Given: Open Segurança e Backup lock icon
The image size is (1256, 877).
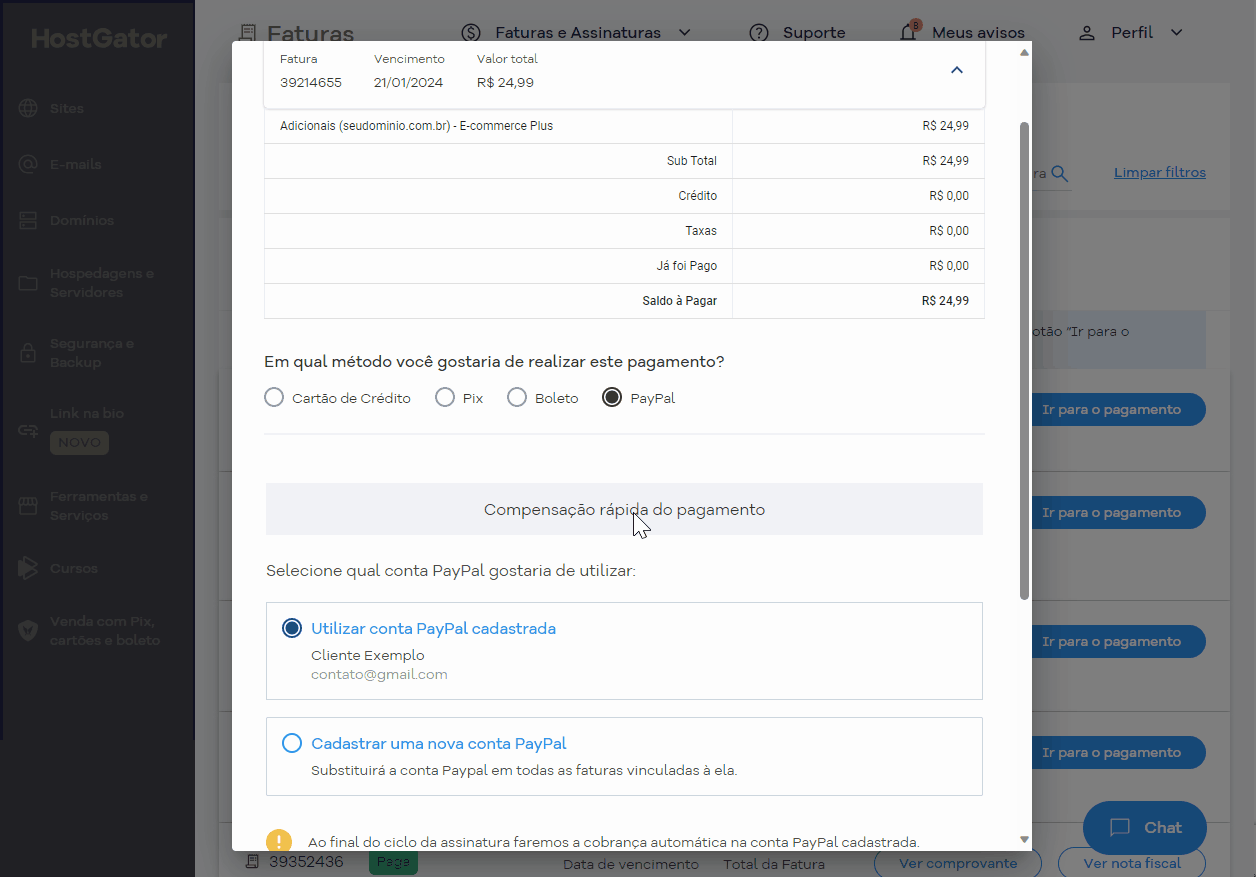Looking at the screenshot, I should 28,353.
